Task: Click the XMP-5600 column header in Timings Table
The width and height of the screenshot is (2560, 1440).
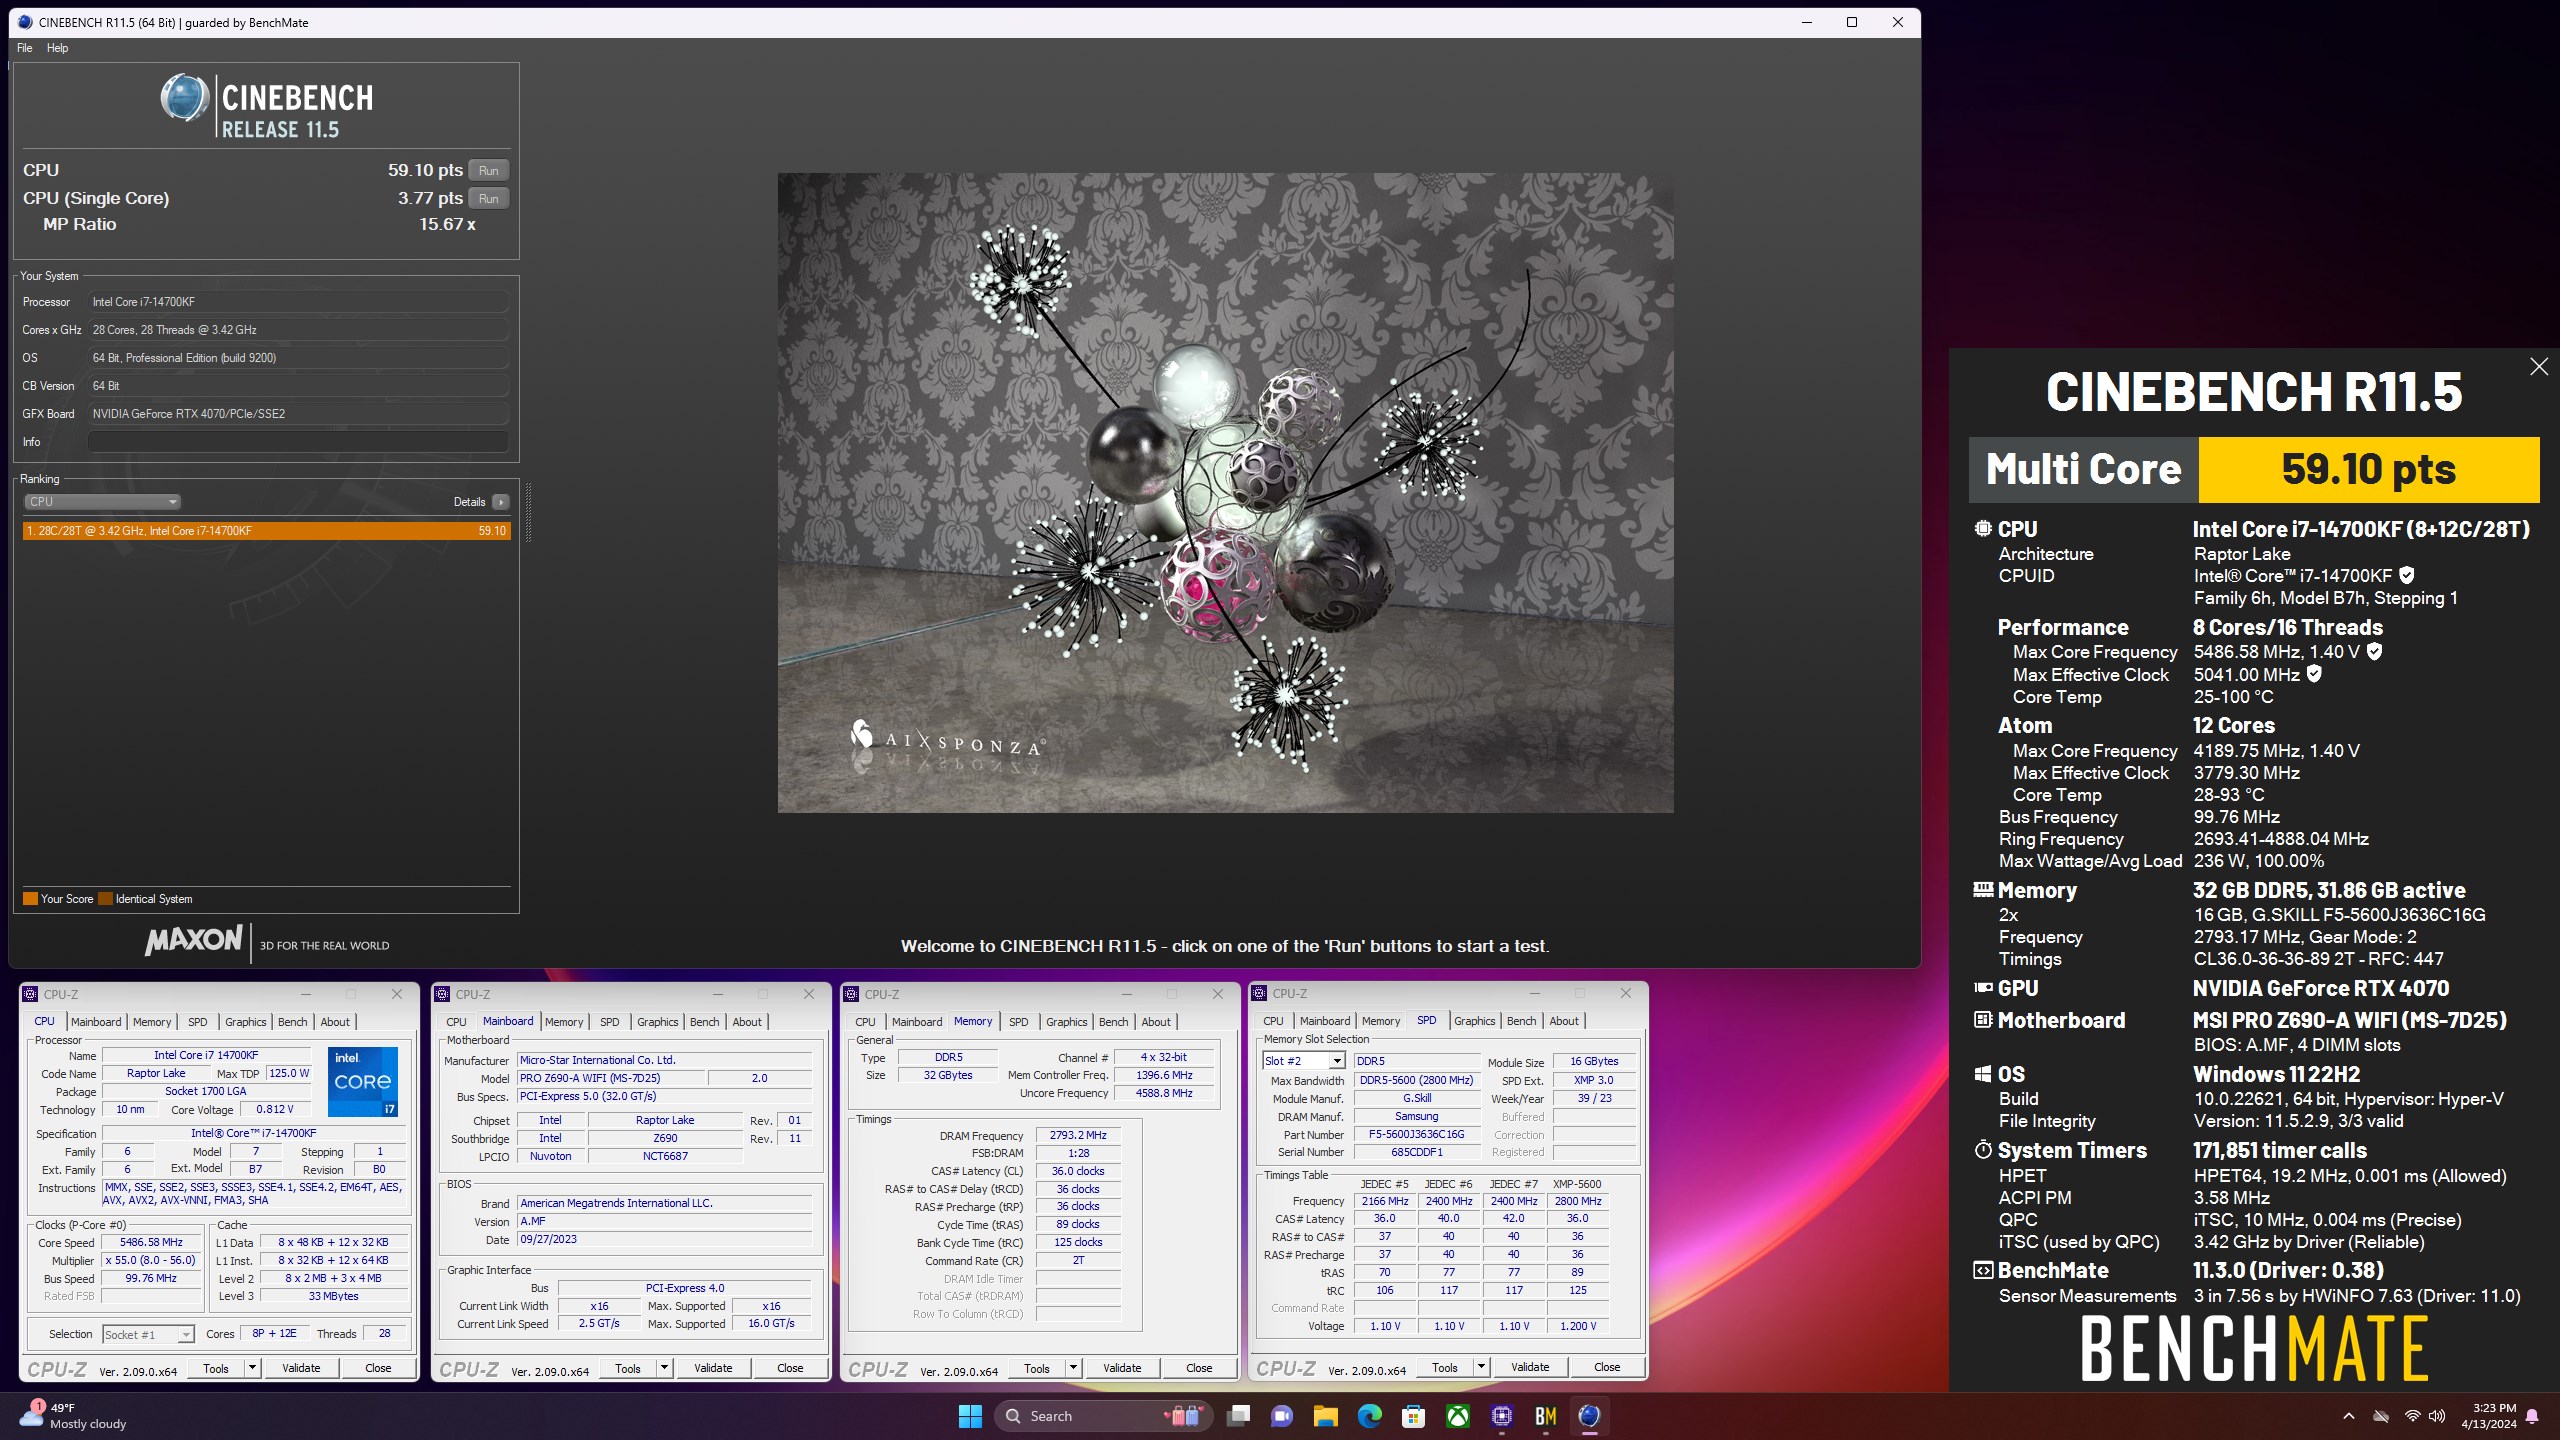Action: point(1577,1184)
